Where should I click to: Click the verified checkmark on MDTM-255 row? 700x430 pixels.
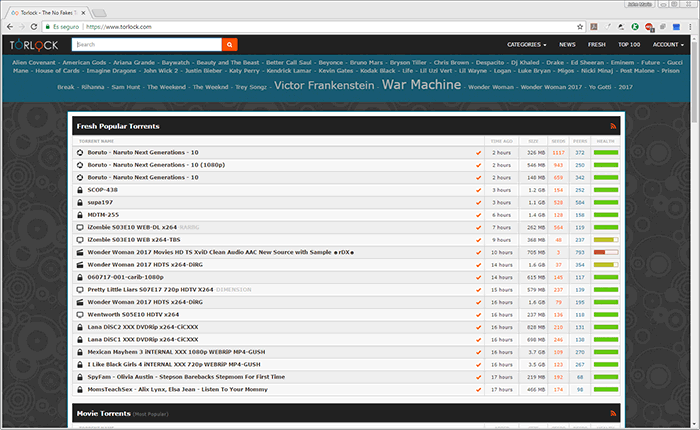(x=479, y=215)
